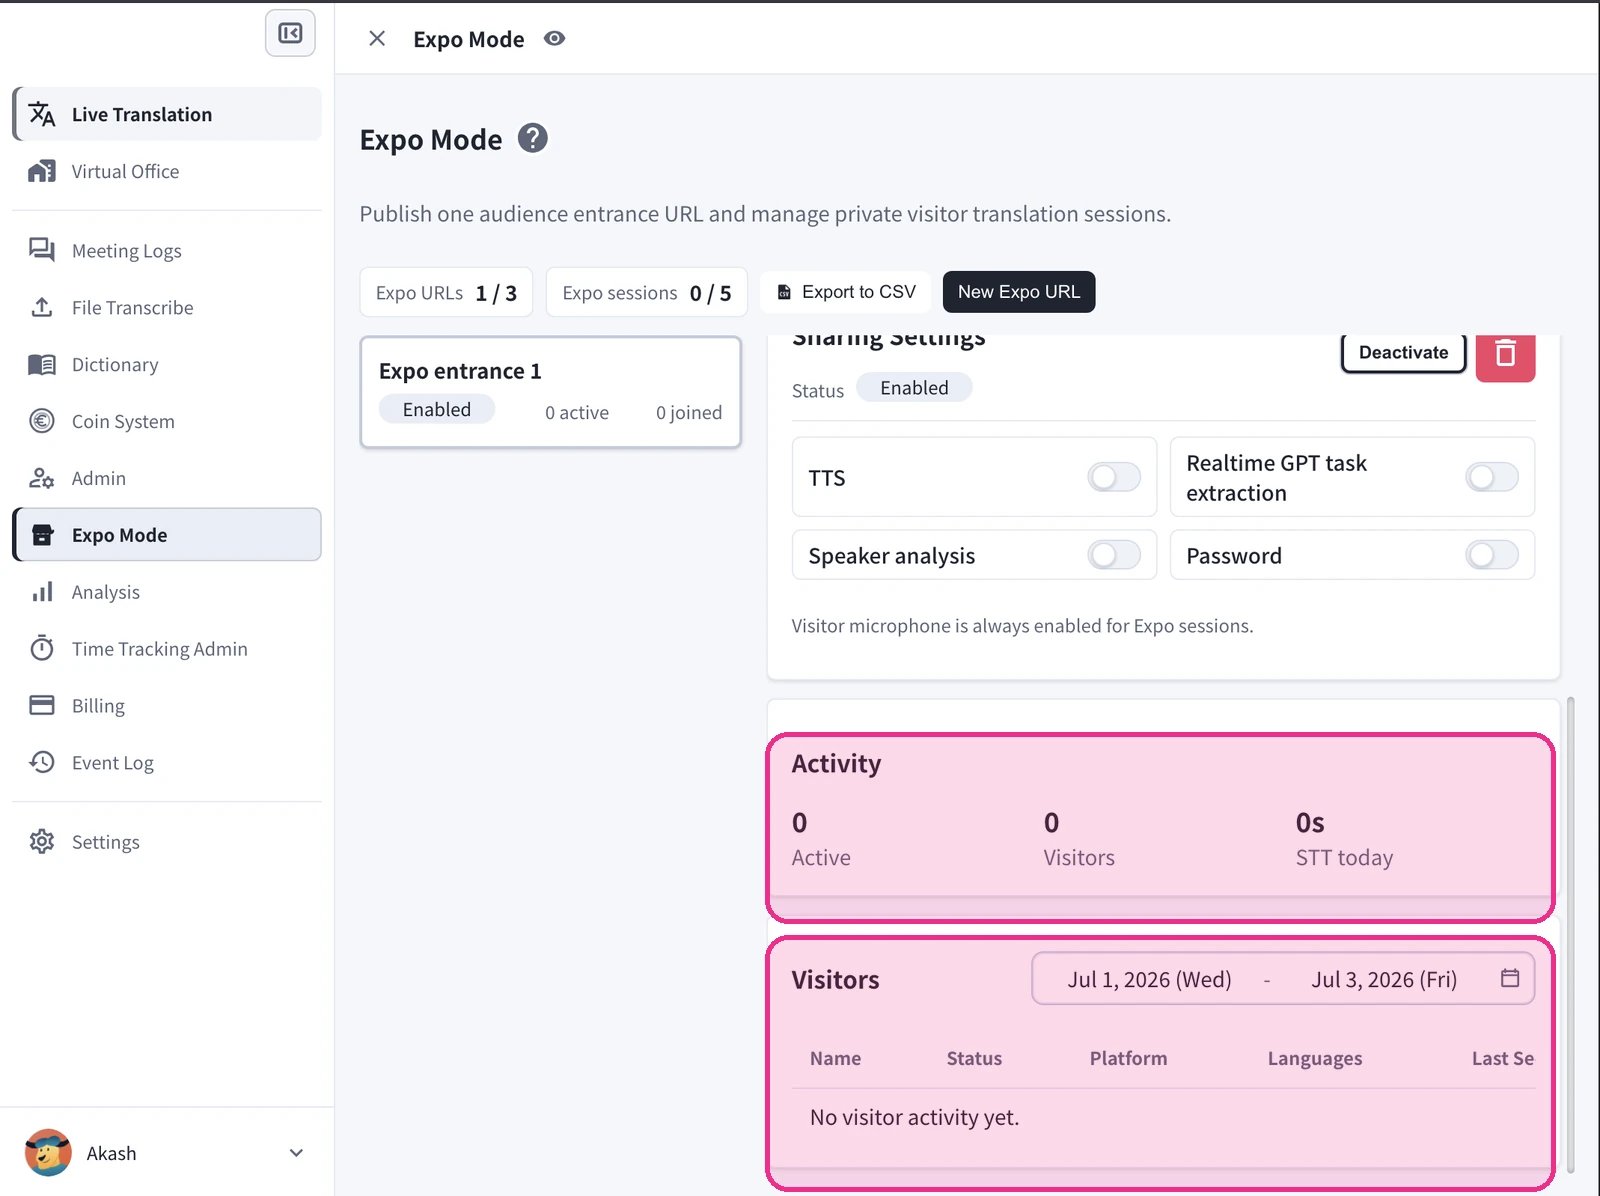Viewport: 1600px width, 1196px height.
Task: Navigate to File Transcribe
Action: (167, 307)
